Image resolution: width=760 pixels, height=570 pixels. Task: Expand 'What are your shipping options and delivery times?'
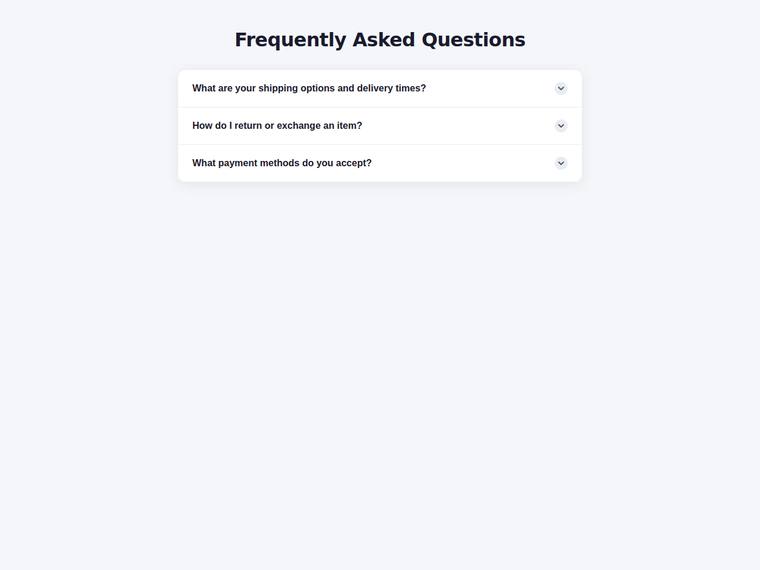(380, 88)
